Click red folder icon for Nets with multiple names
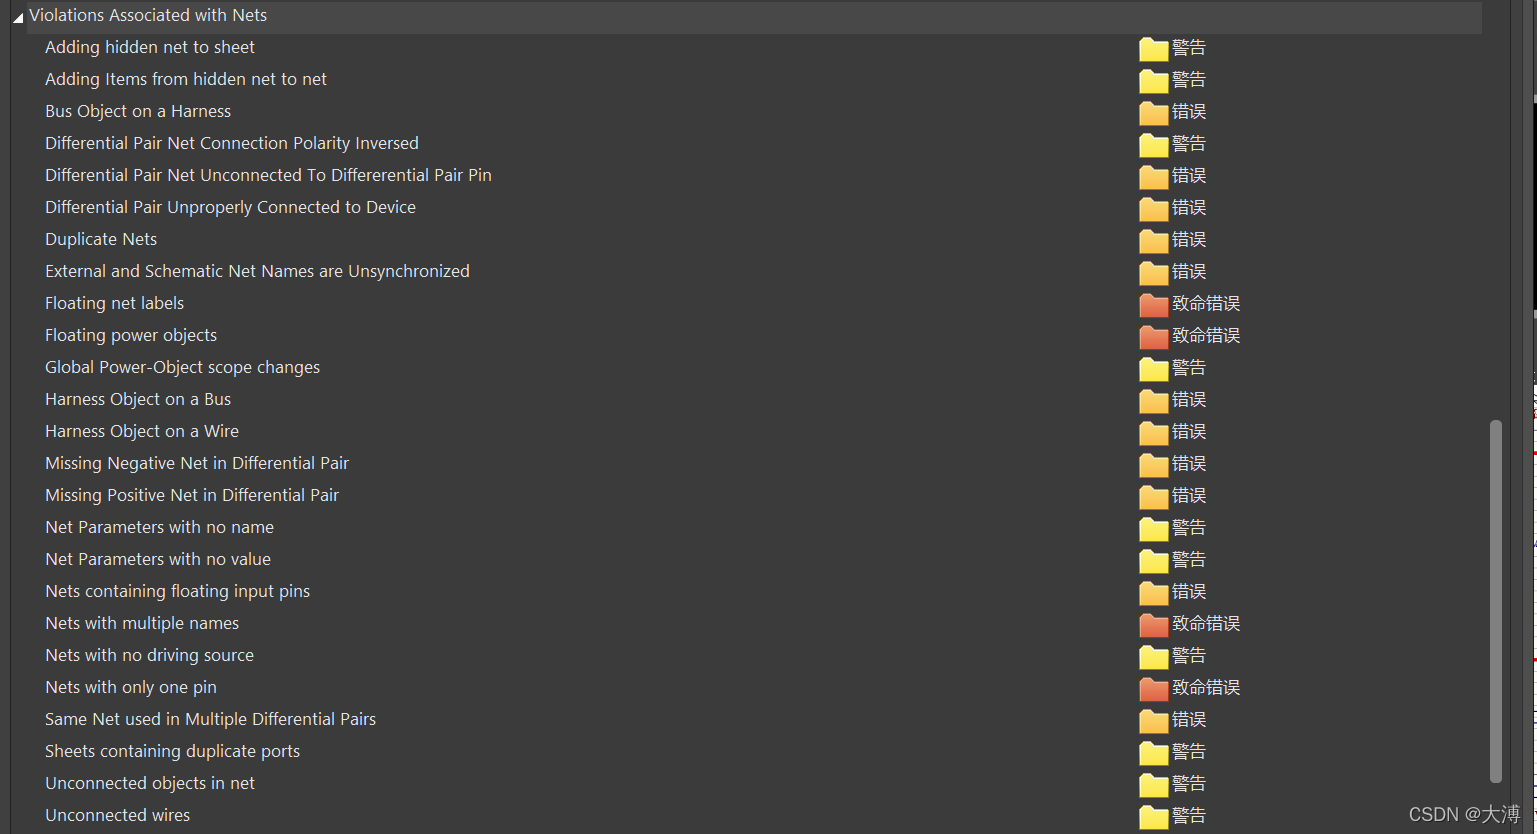The width and height of the screenshot is (1537, 834). (x=1153, y=624)
